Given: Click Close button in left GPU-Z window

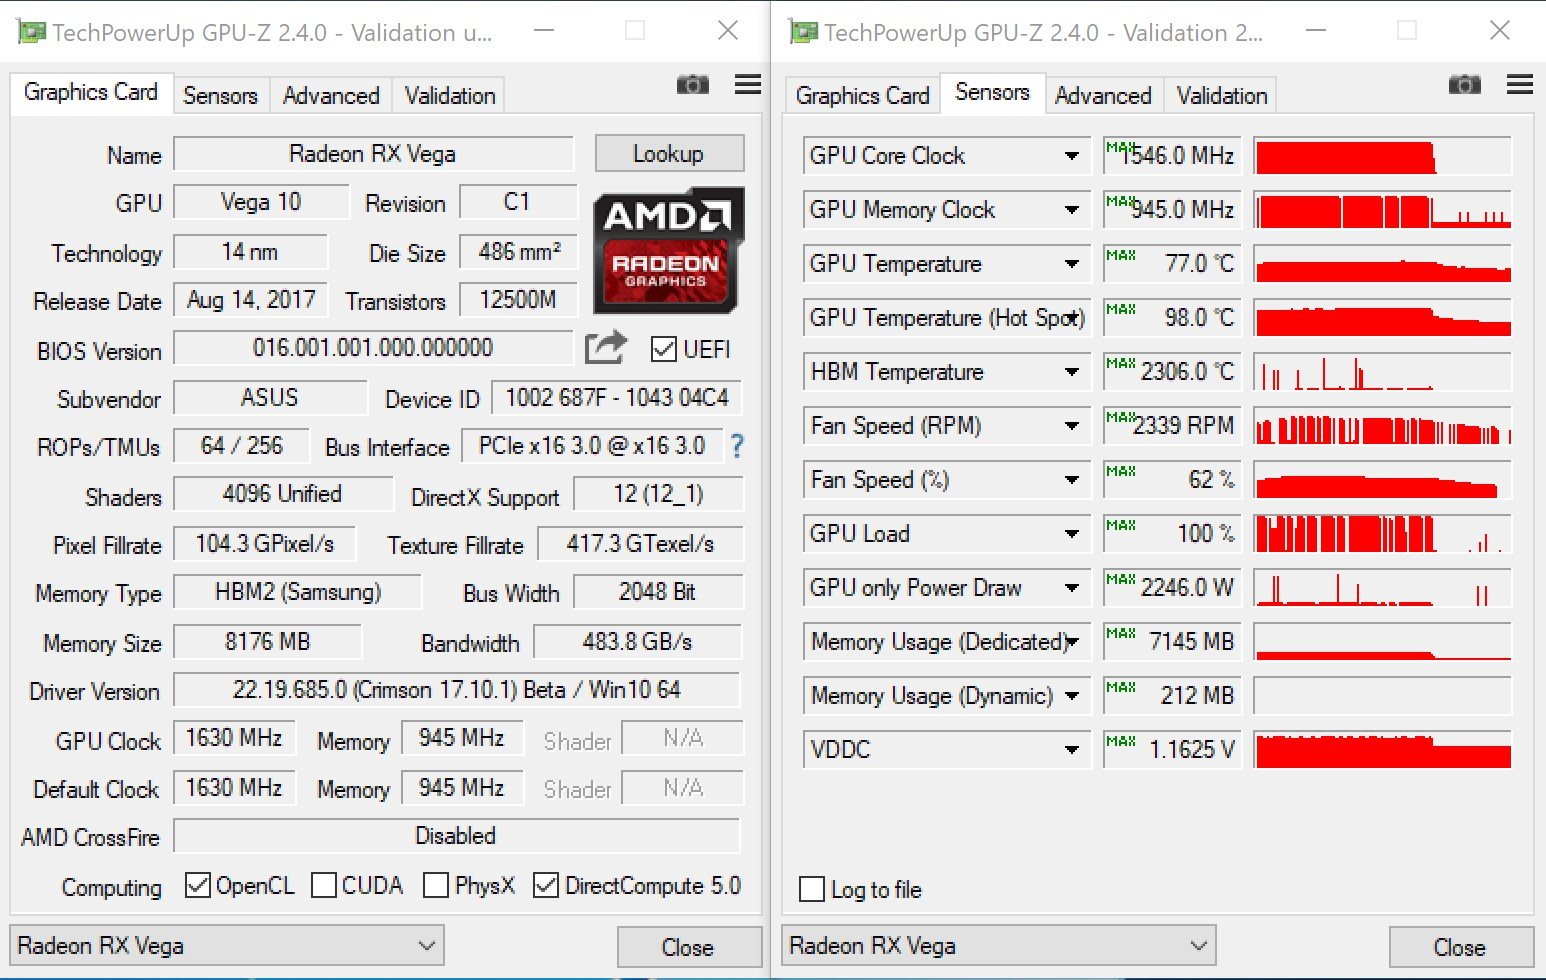Looking at the screenshot, I should point(688,947).
